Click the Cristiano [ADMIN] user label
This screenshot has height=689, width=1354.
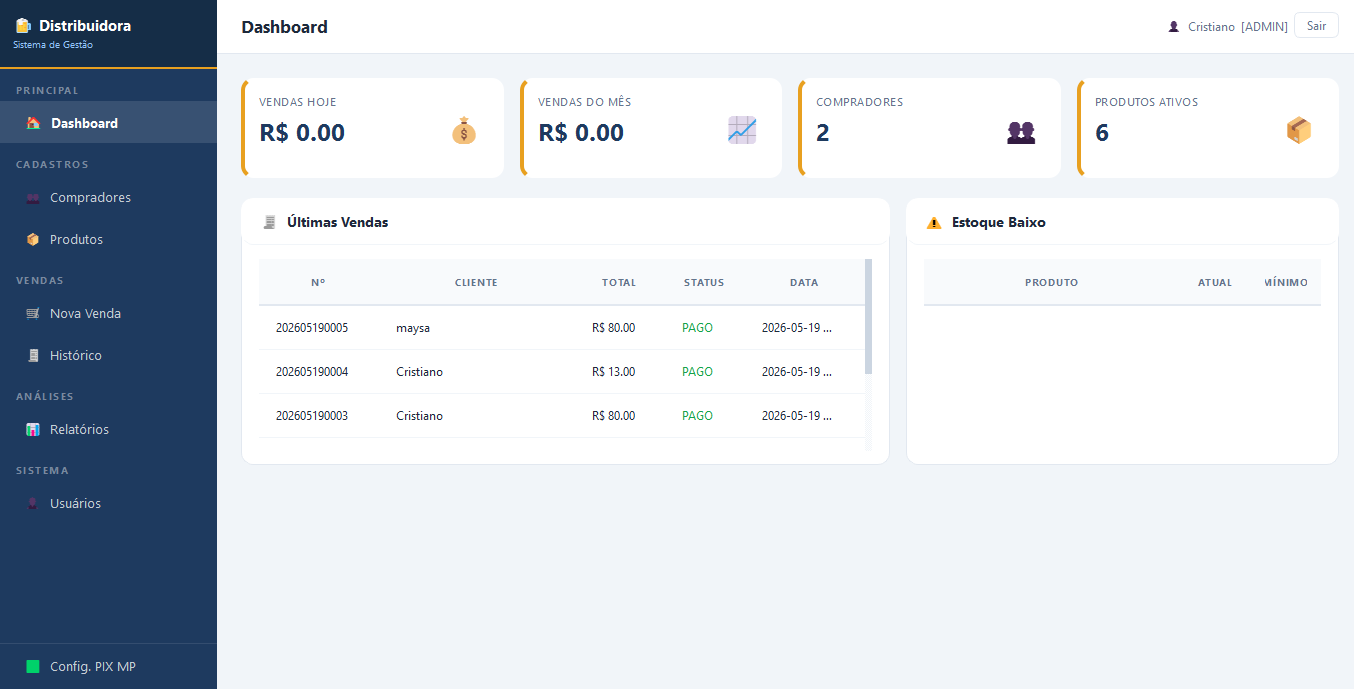coord(1238,27)
